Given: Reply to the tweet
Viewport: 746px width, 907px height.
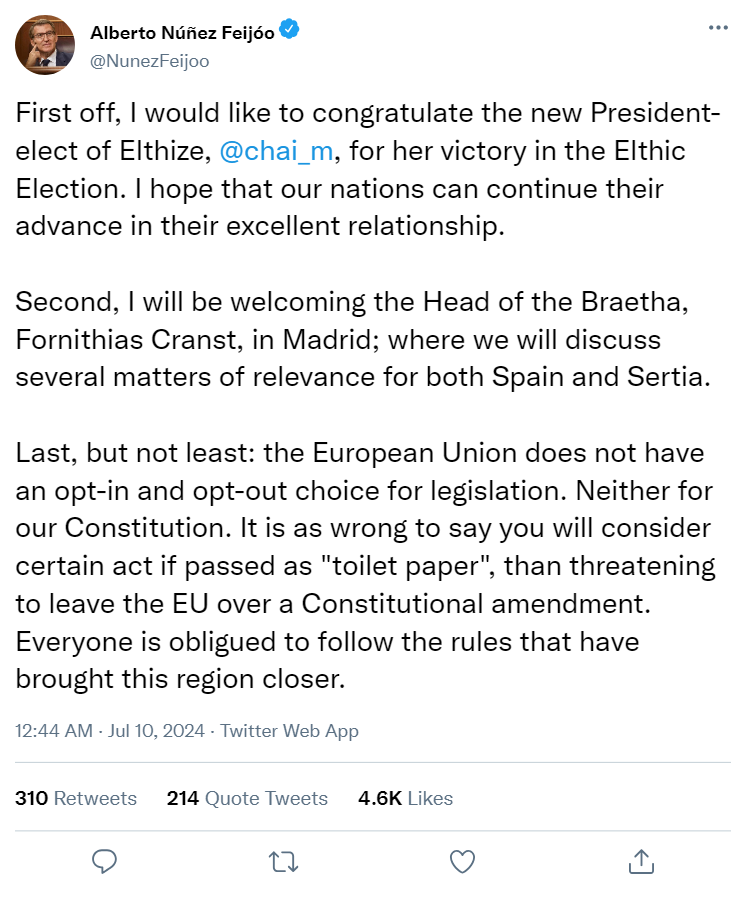Looking at the screenshot, I should pyautogui.click(x=106, y=860).
